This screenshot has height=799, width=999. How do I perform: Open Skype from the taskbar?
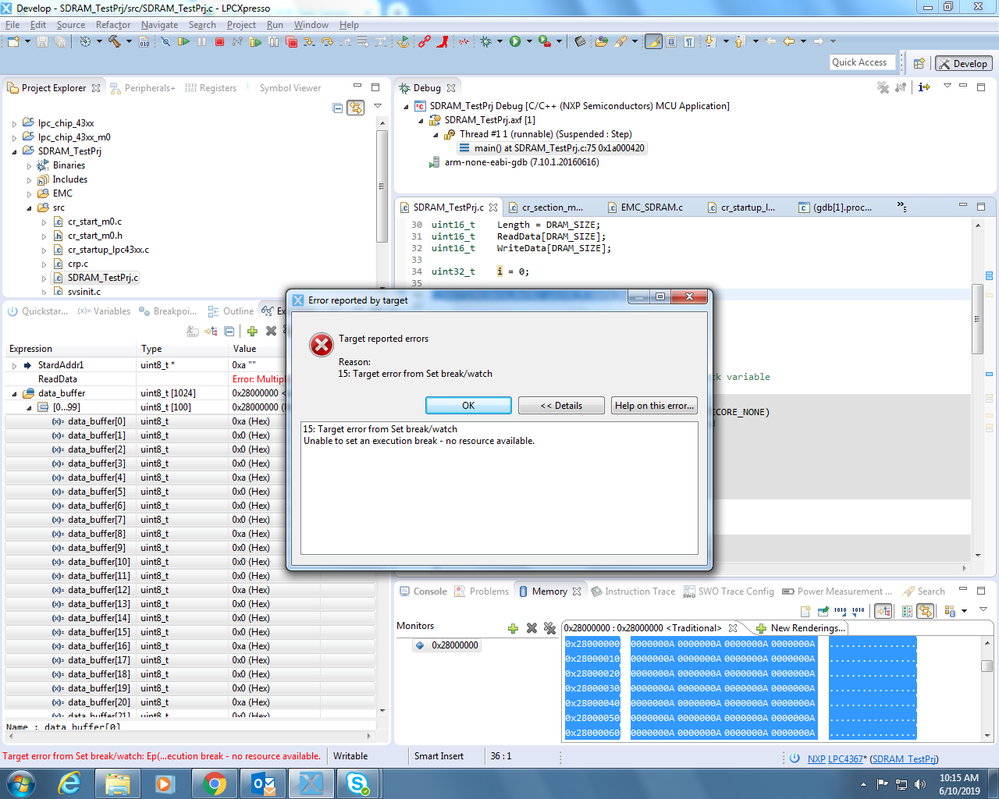pyautogui.click(x=357, y=783)
